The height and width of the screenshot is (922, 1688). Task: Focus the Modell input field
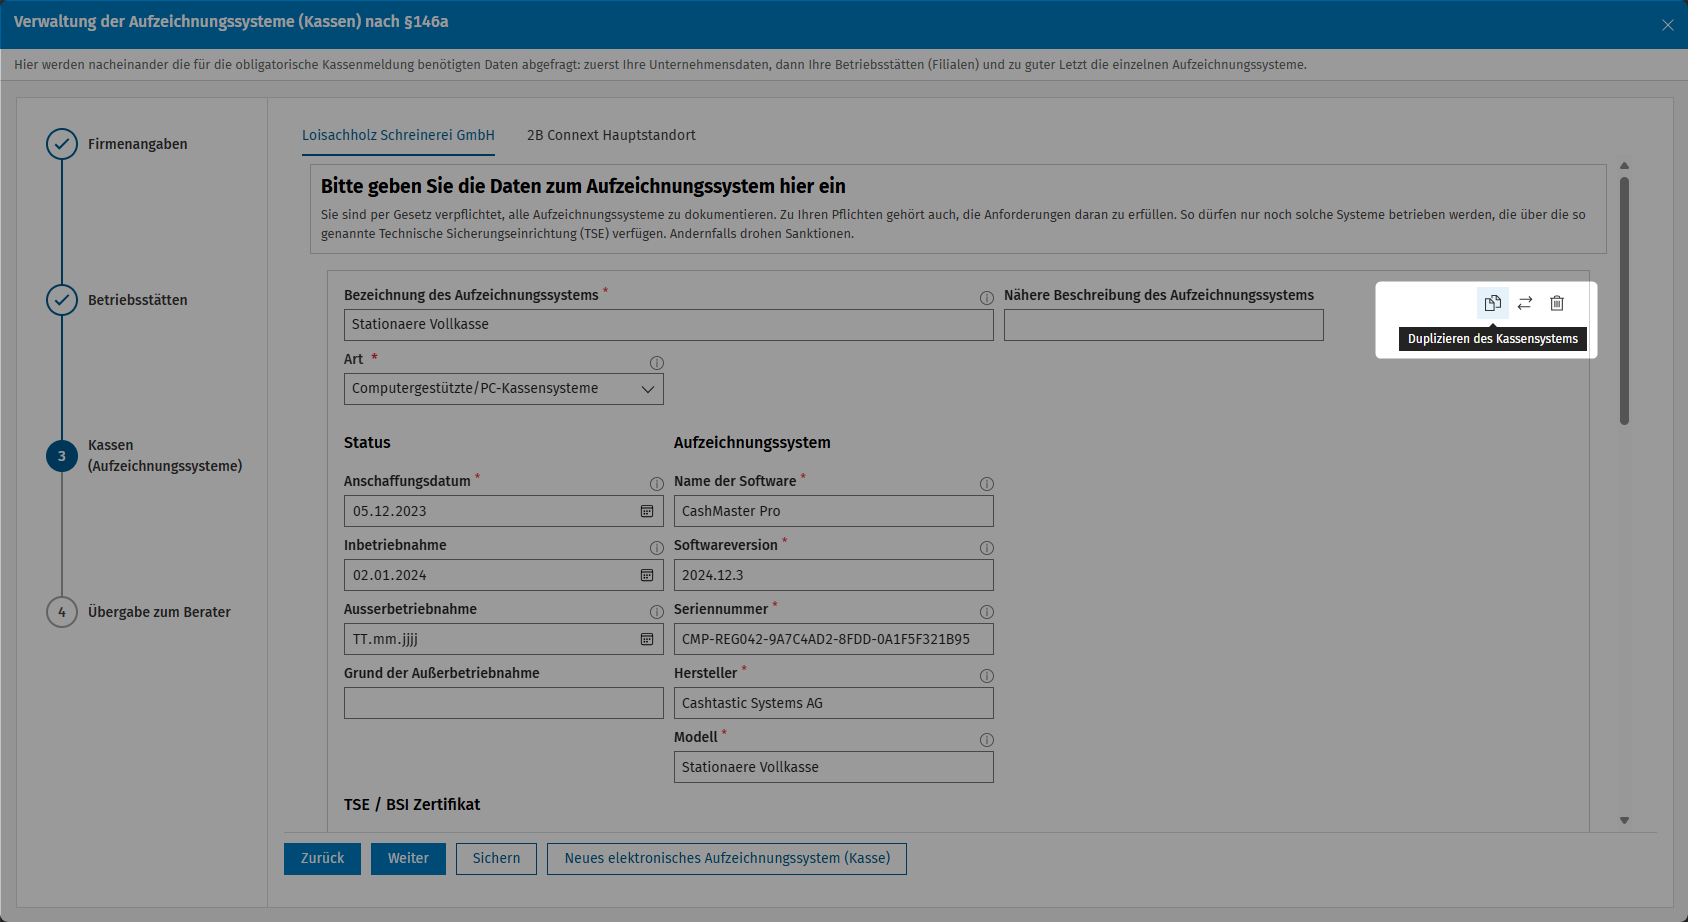[x=834, y=767]
